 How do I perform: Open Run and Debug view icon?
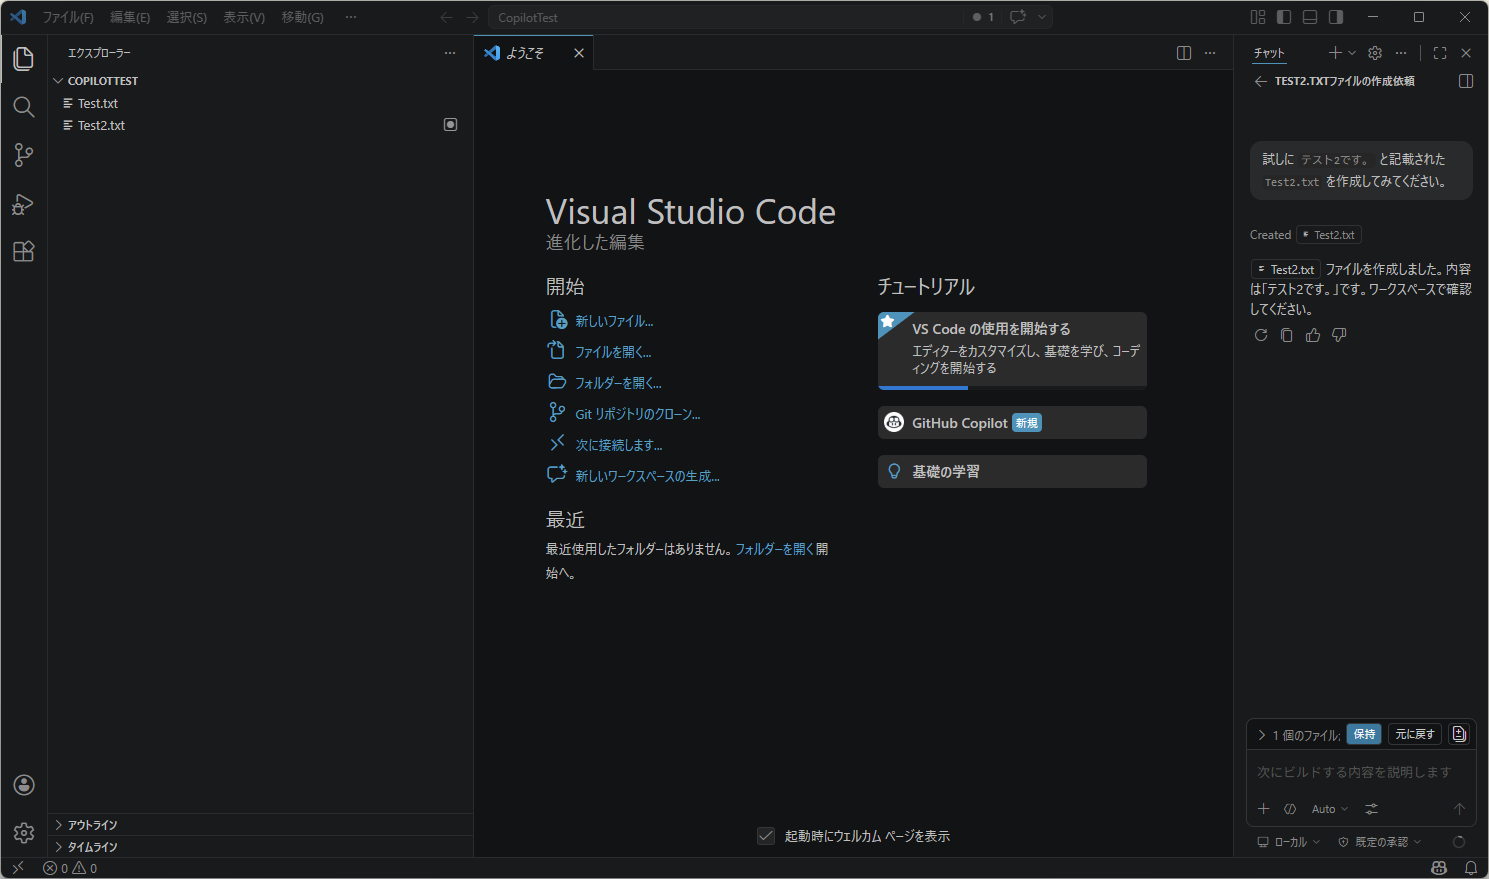[24, 204]
